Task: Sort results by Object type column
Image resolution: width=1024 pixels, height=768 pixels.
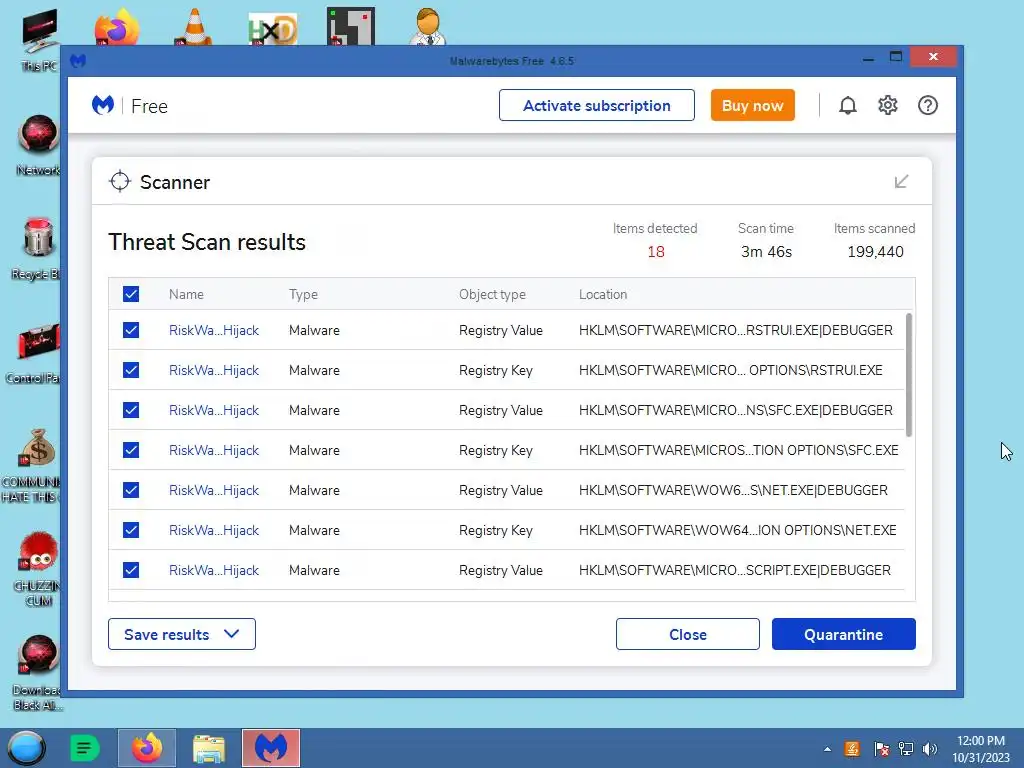Action: 492,295
